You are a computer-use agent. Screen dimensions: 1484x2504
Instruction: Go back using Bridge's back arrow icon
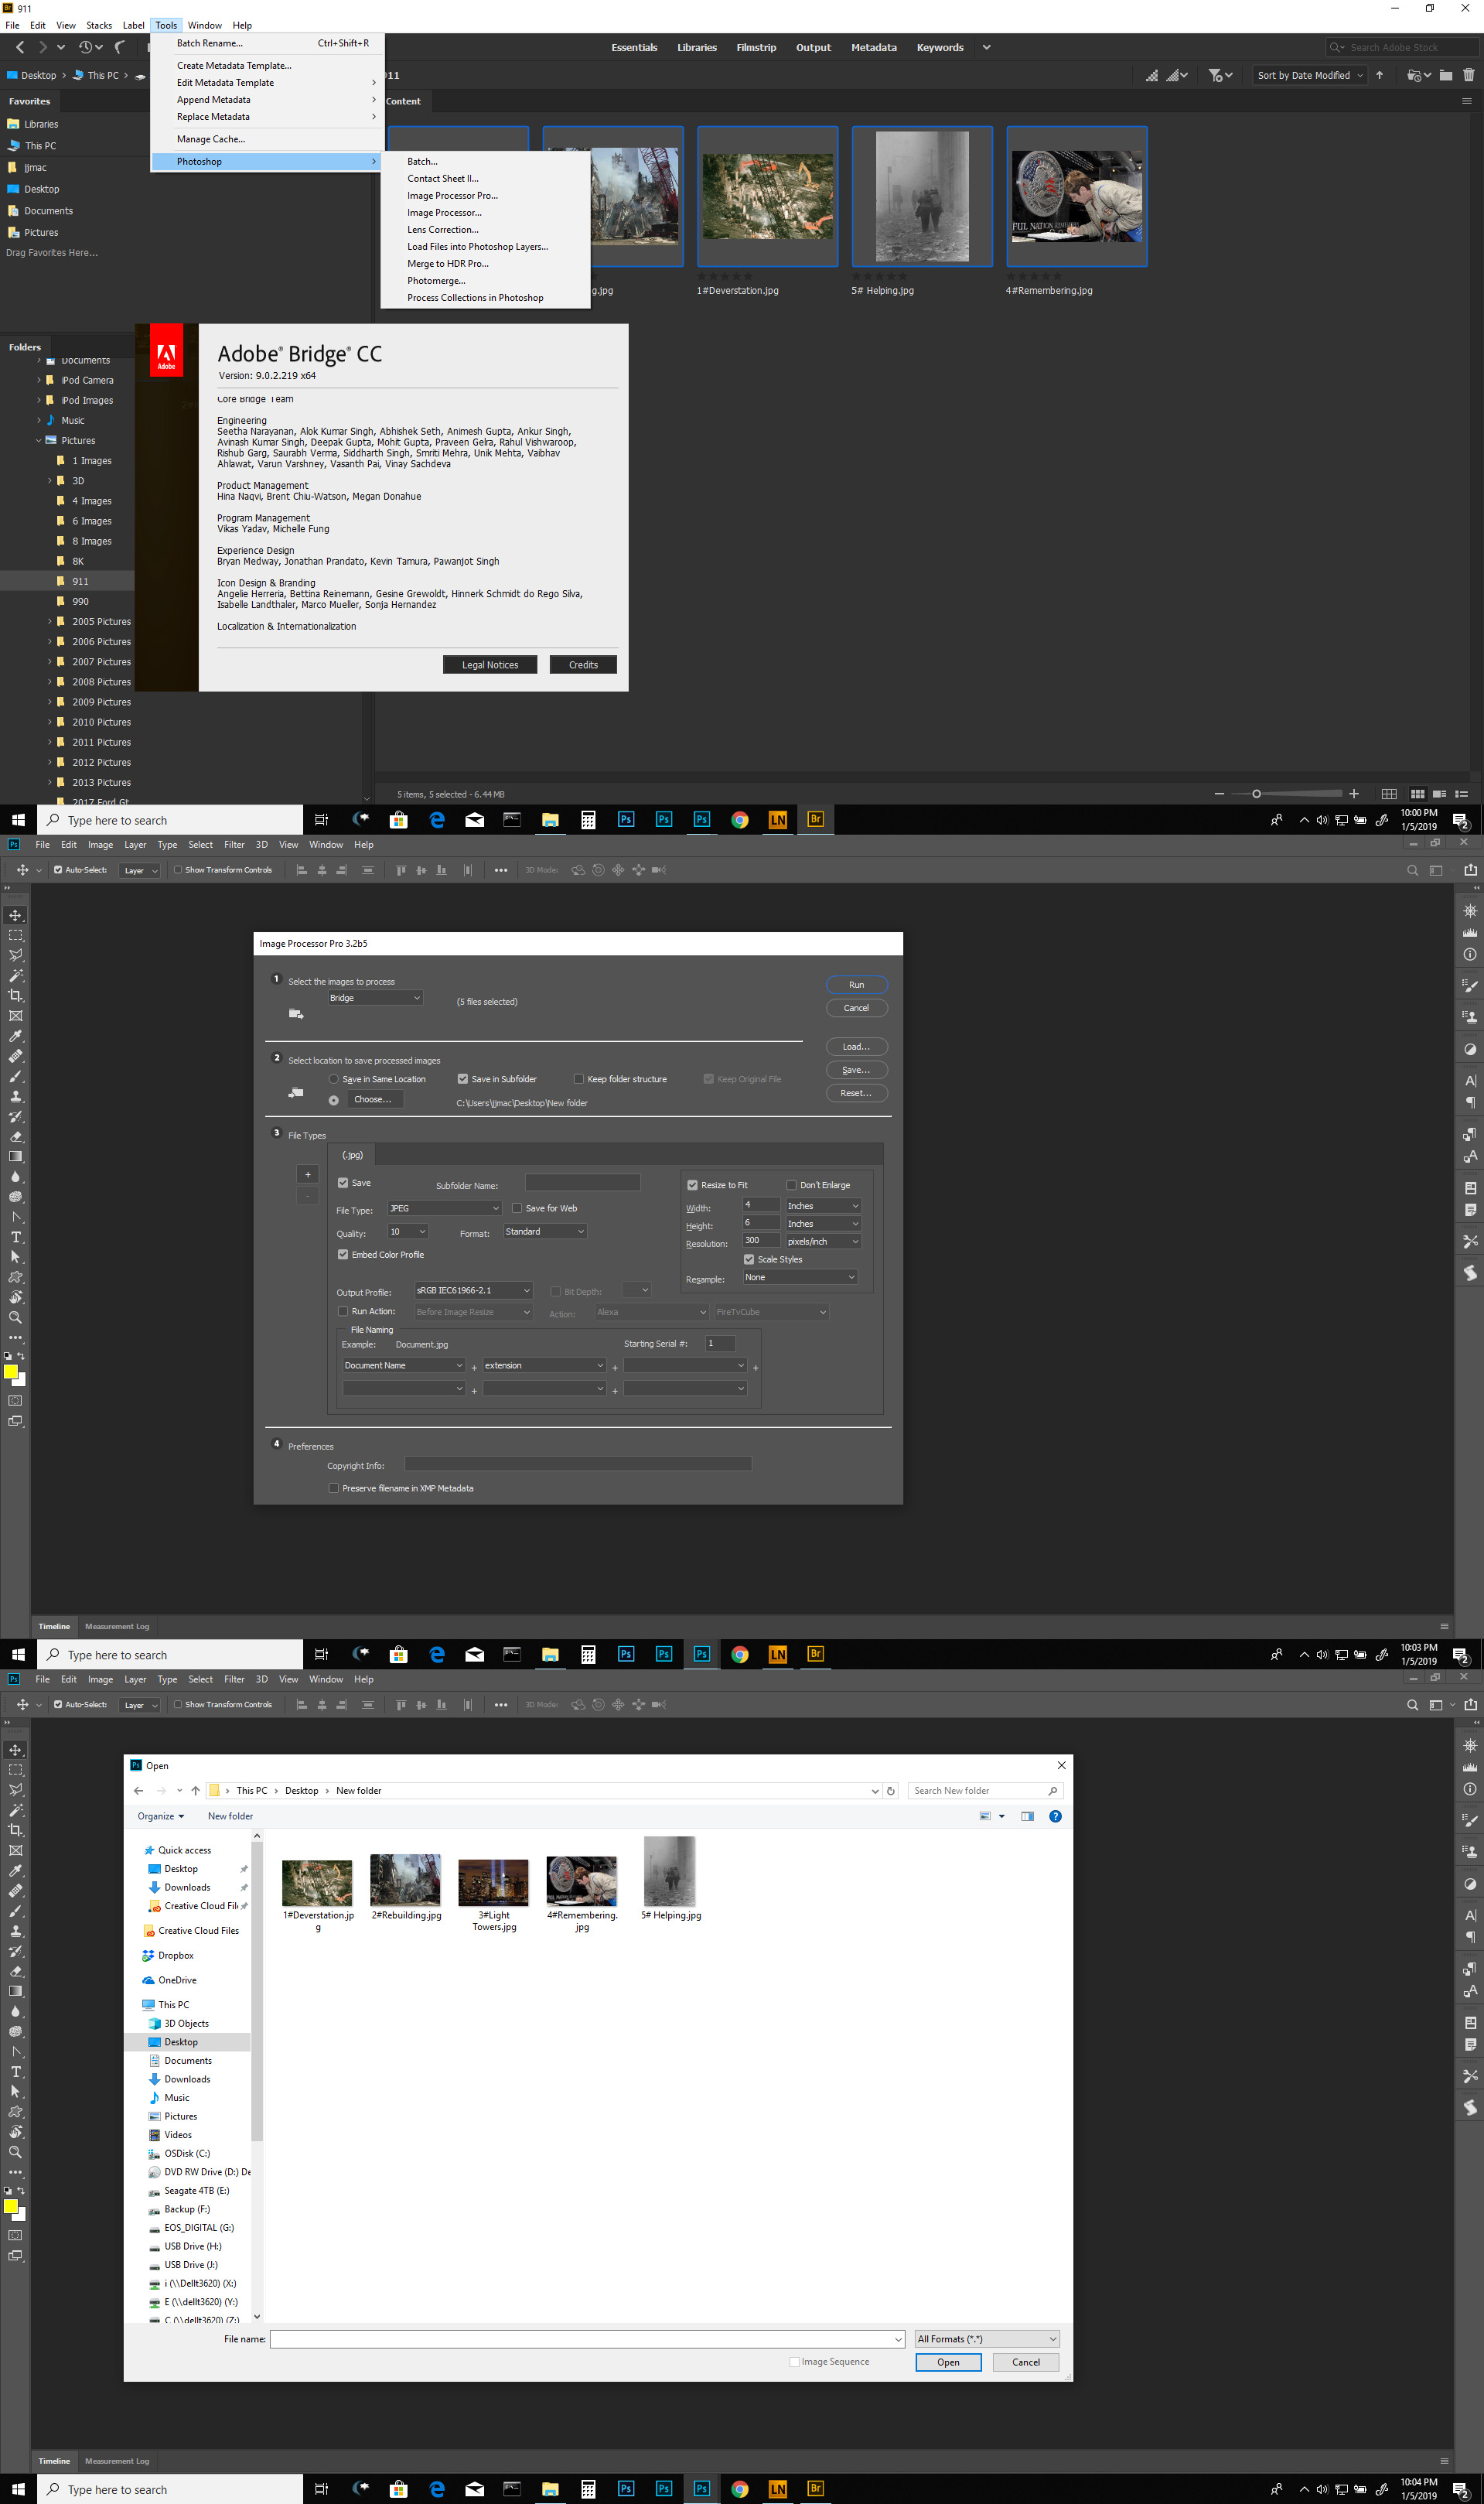point(20,47)
